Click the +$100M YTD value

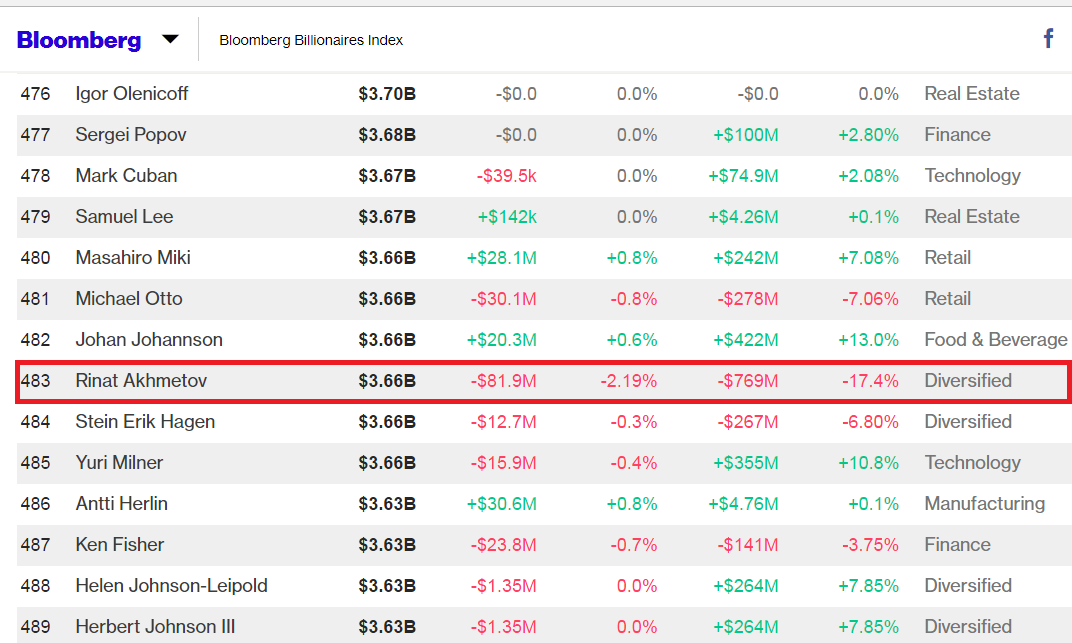[x=745, y=135]
